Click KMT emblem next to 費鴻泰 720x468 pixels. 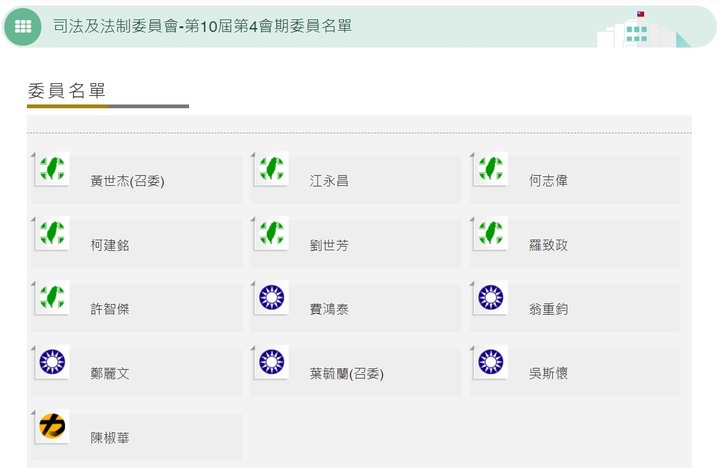tap(271, 297)
